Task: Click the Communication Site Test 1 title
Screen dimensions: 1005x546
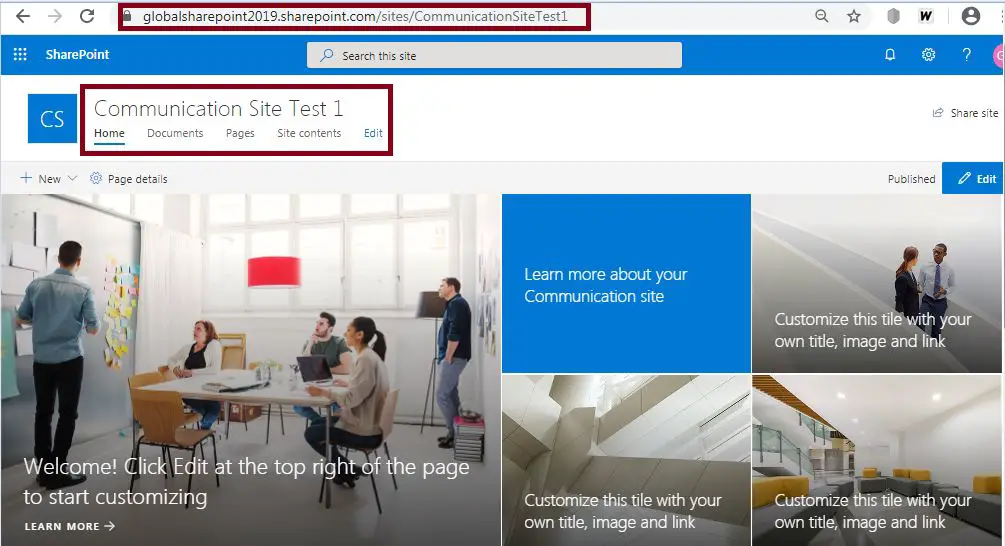Action: tap(219, 109)
